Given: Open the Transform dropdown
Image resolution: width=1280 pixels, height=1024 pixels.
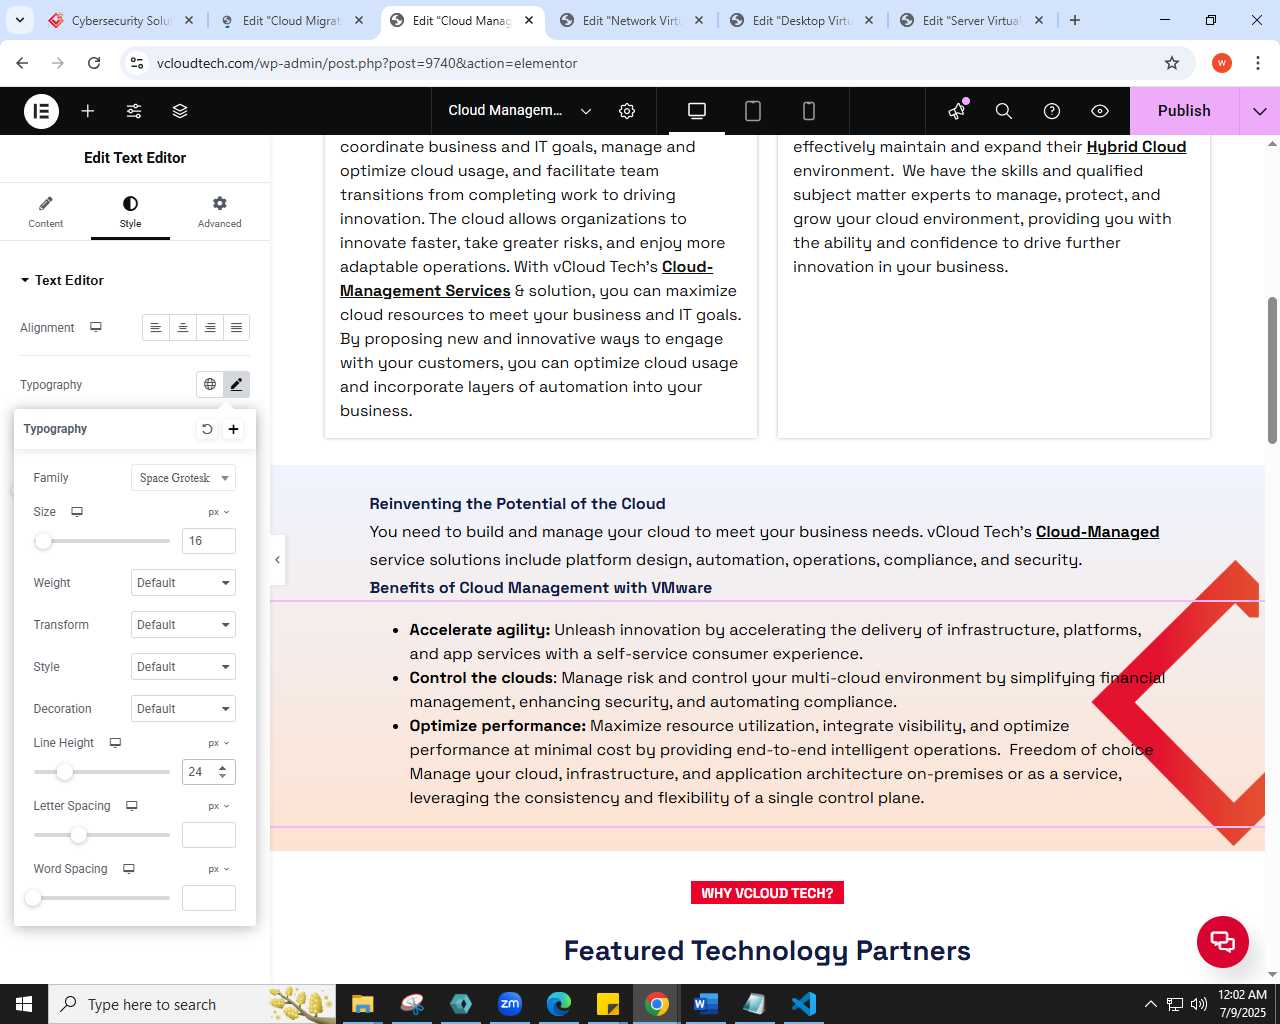Looking at the screenshot, I should [x=184, y=625].
